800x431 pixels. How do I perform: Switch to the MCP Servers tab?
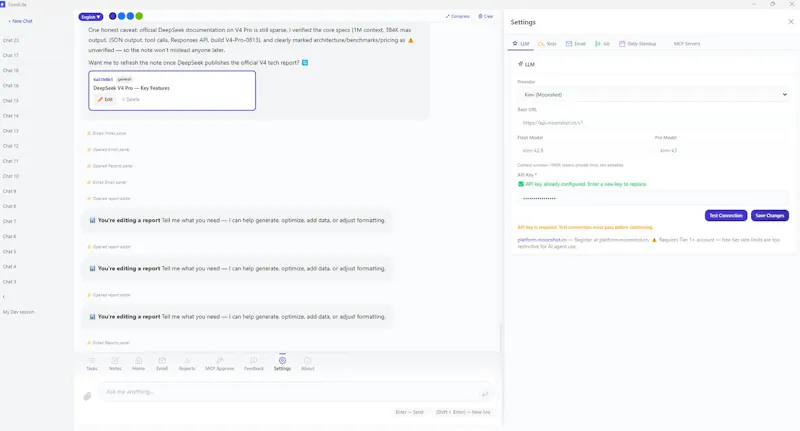click(686, 44)
